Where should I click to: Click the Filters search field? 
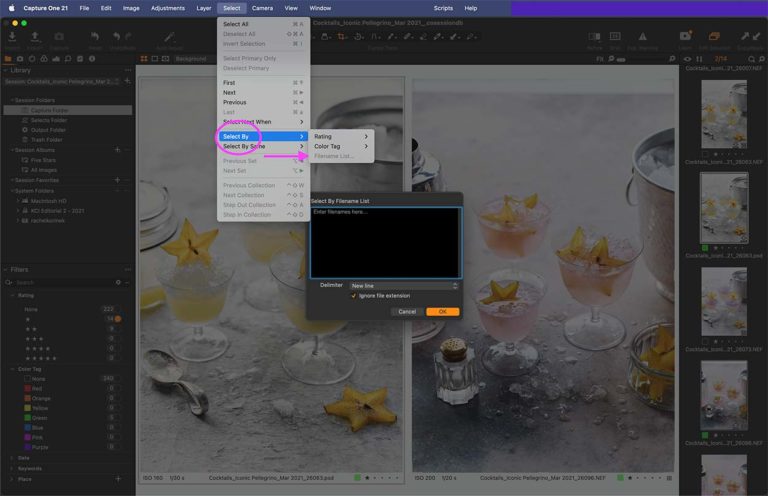(64, 283)
